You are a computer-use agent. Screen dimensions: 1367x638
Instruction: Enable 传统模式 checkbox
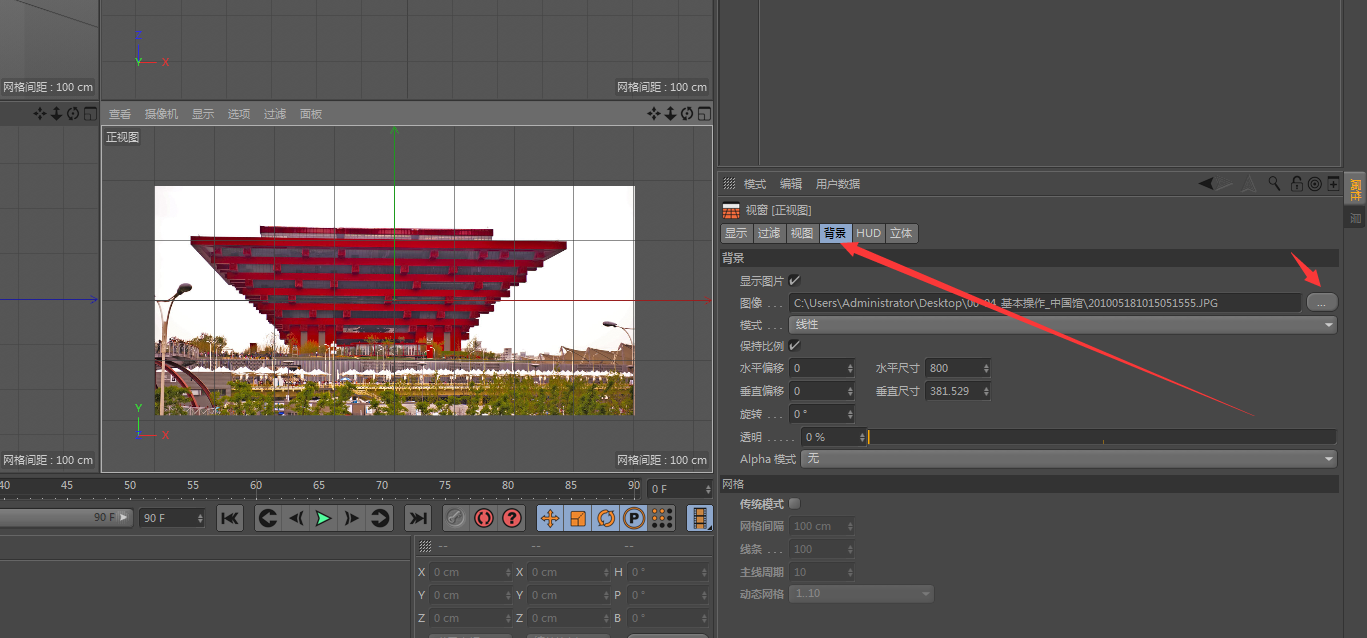(794, 503)
